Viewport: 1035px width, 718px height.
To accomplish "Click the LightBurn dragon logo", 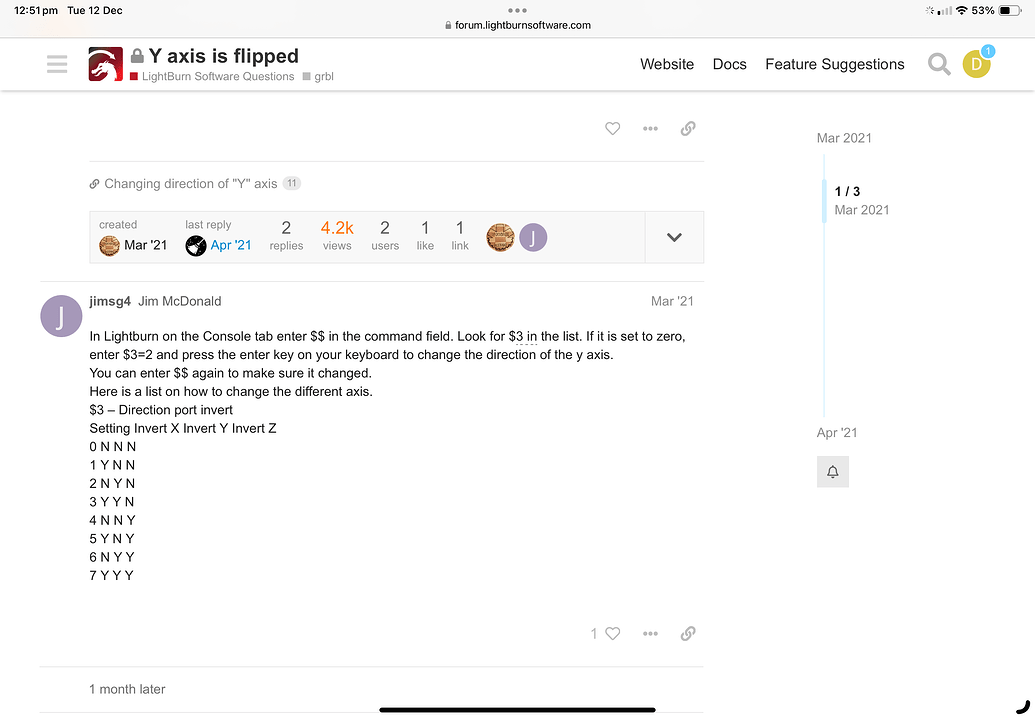I will [x=106, y=64].
